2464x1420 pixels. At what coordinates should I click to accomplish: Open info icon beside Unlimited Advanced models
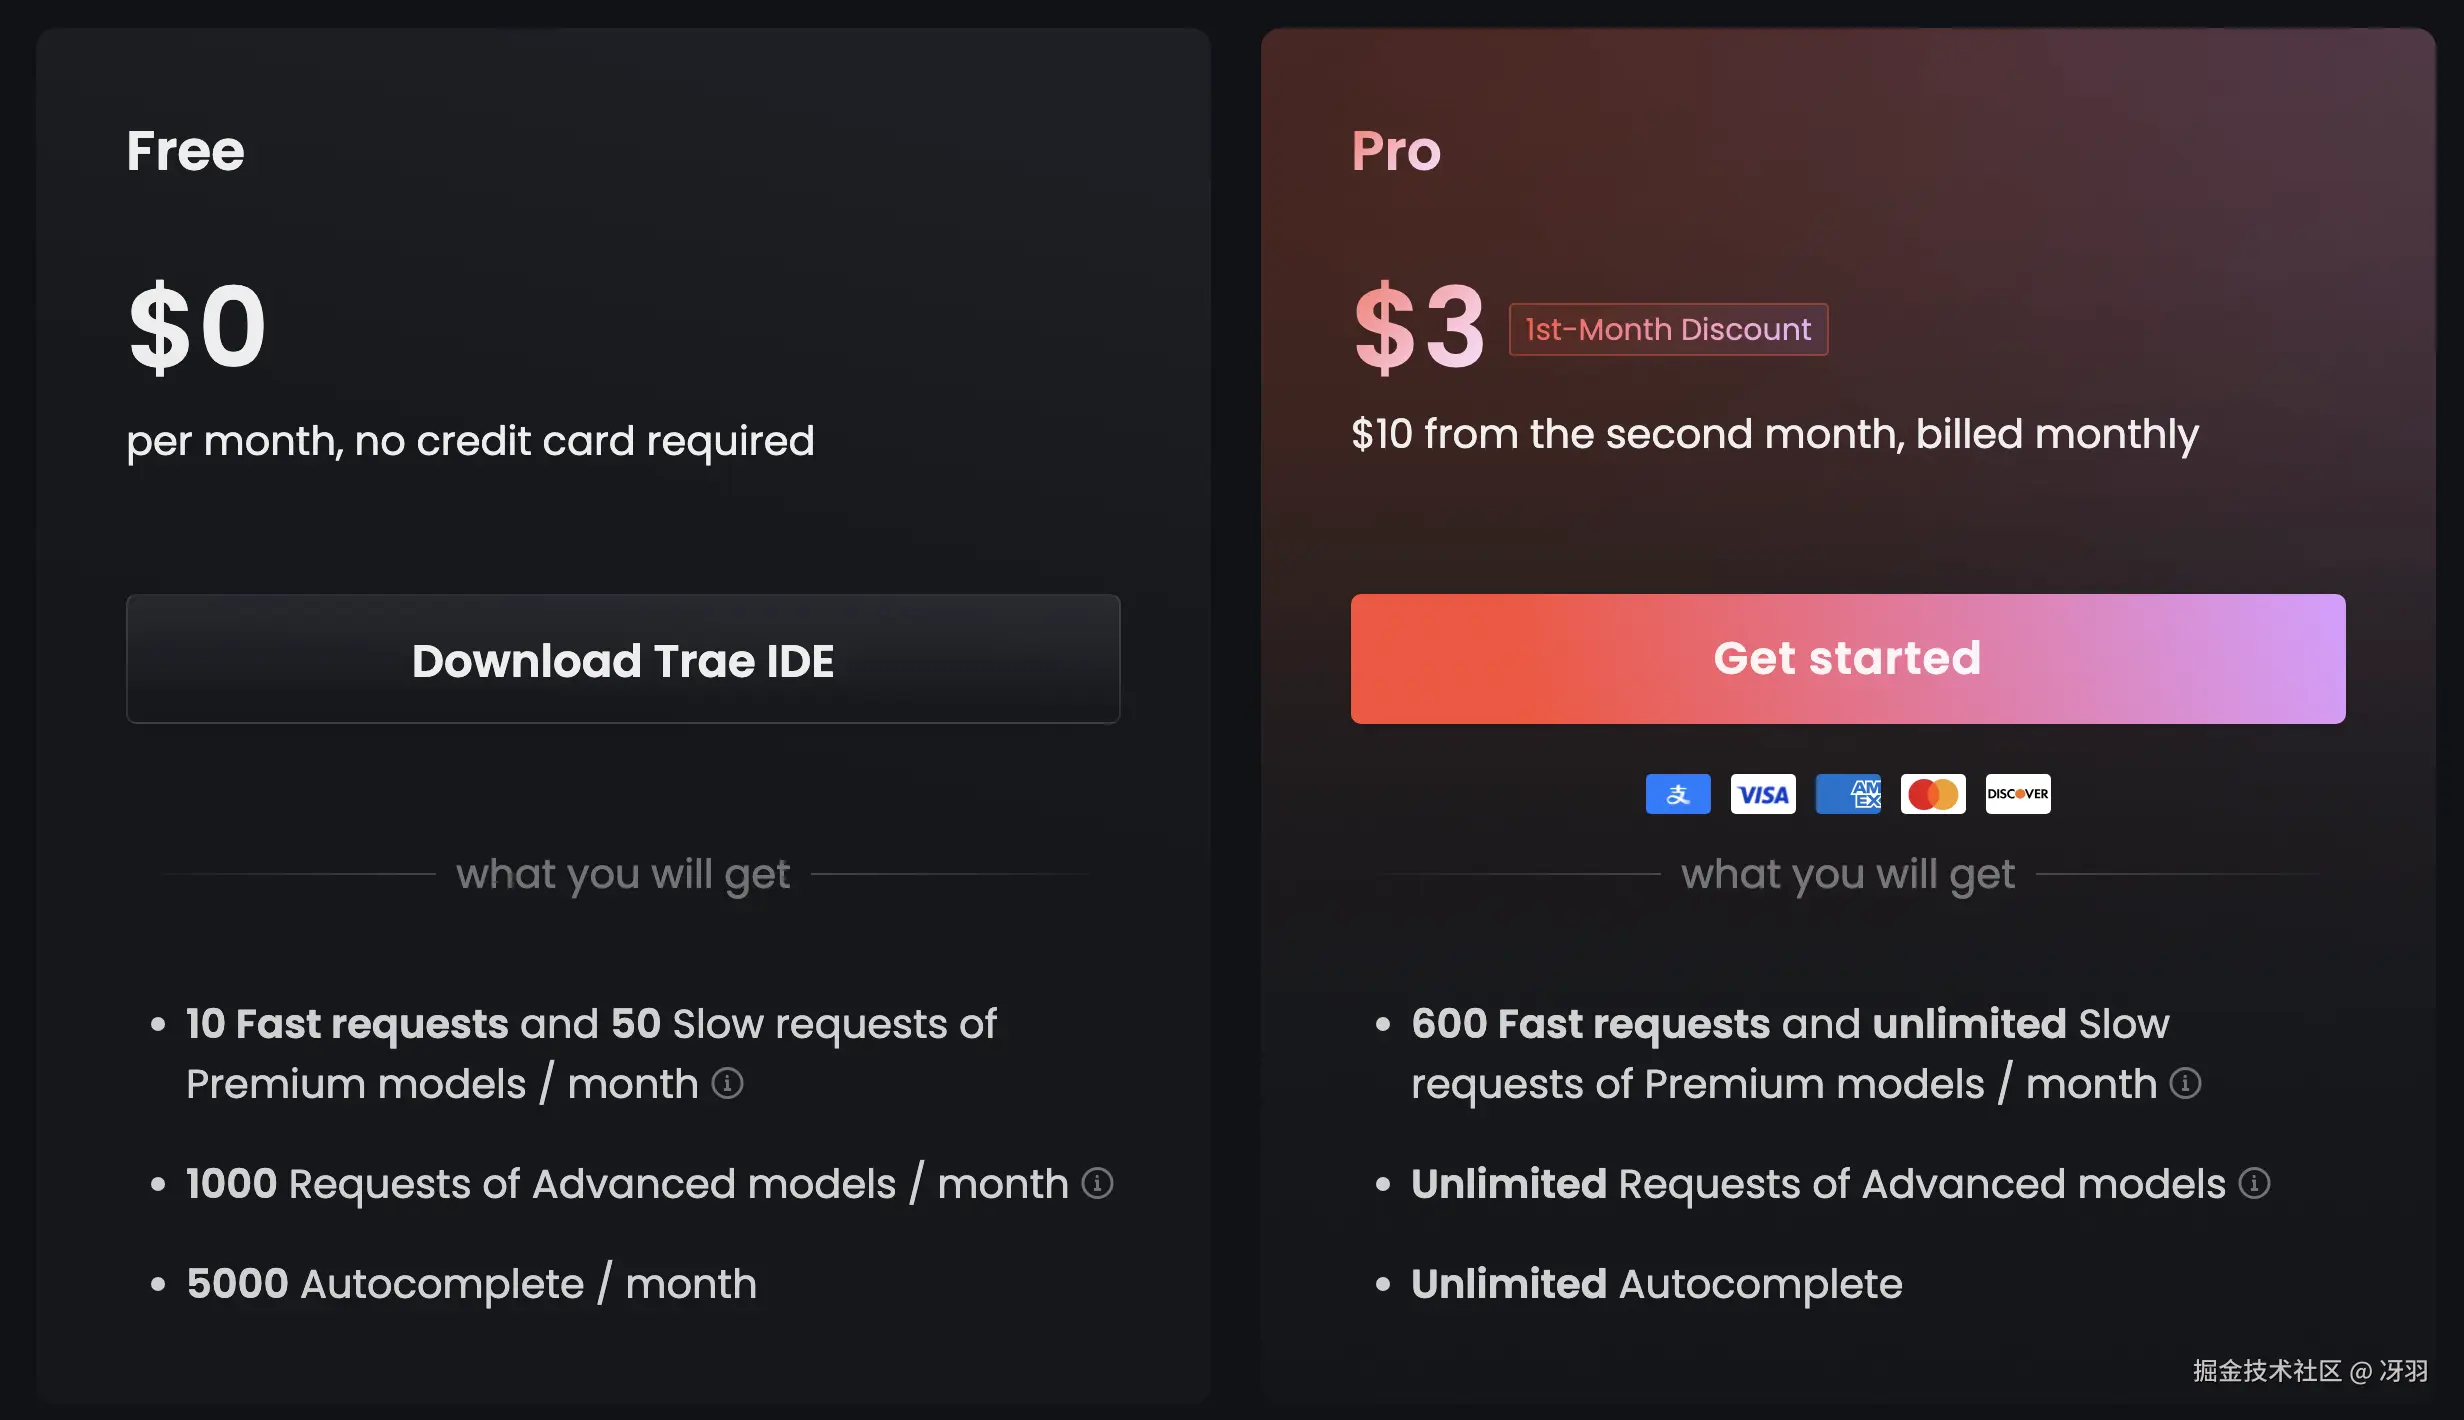click(2254, 1183)
